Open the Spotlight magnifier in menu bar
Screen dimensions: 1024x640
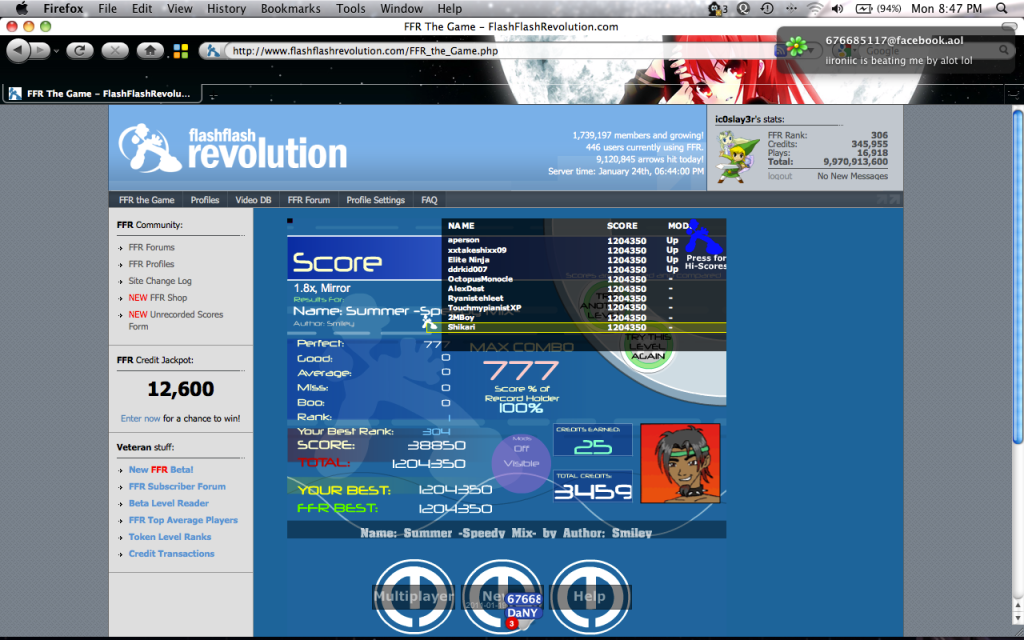(1003, 9)
